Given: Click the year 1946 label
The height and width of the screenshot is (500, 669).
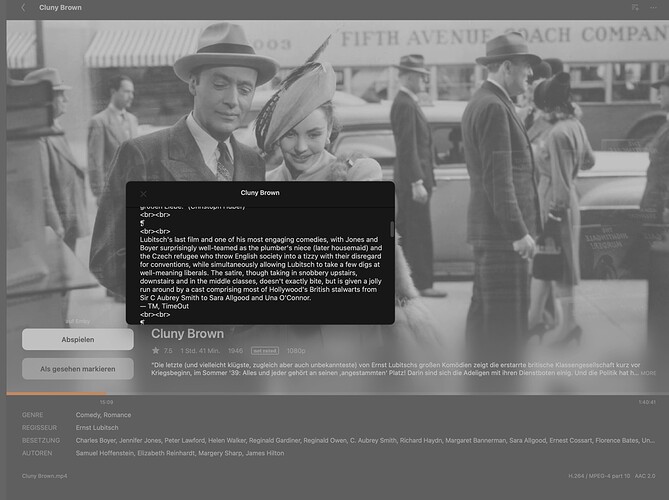Looking at the screenshot, I should (x=235, y=351).
